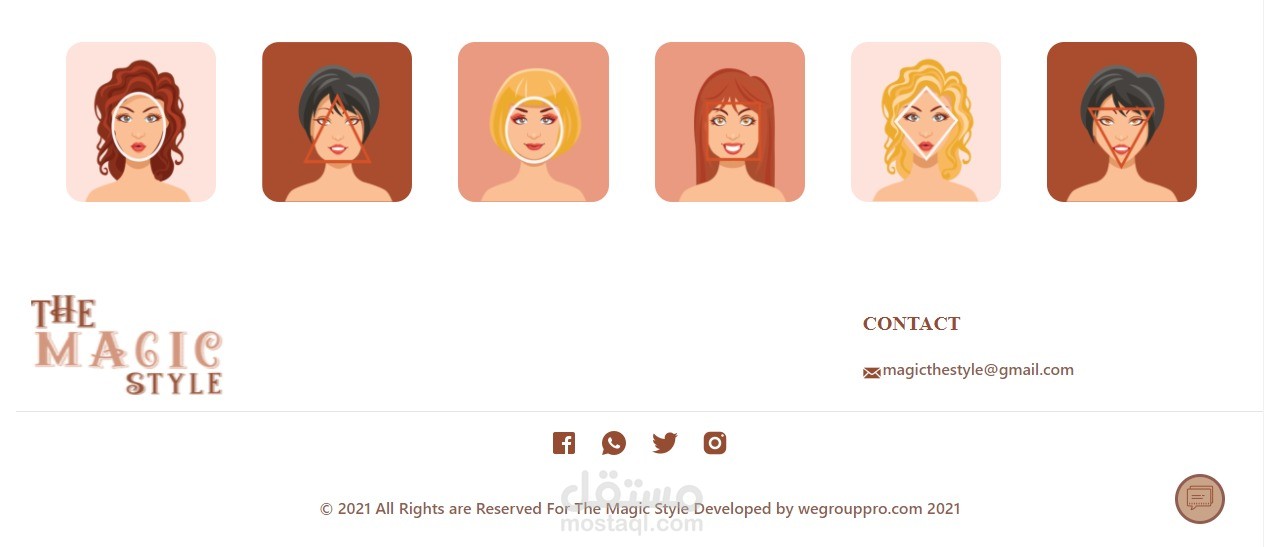Open the Twitter bird icon
1264x547 pixels.
(665, 443)
